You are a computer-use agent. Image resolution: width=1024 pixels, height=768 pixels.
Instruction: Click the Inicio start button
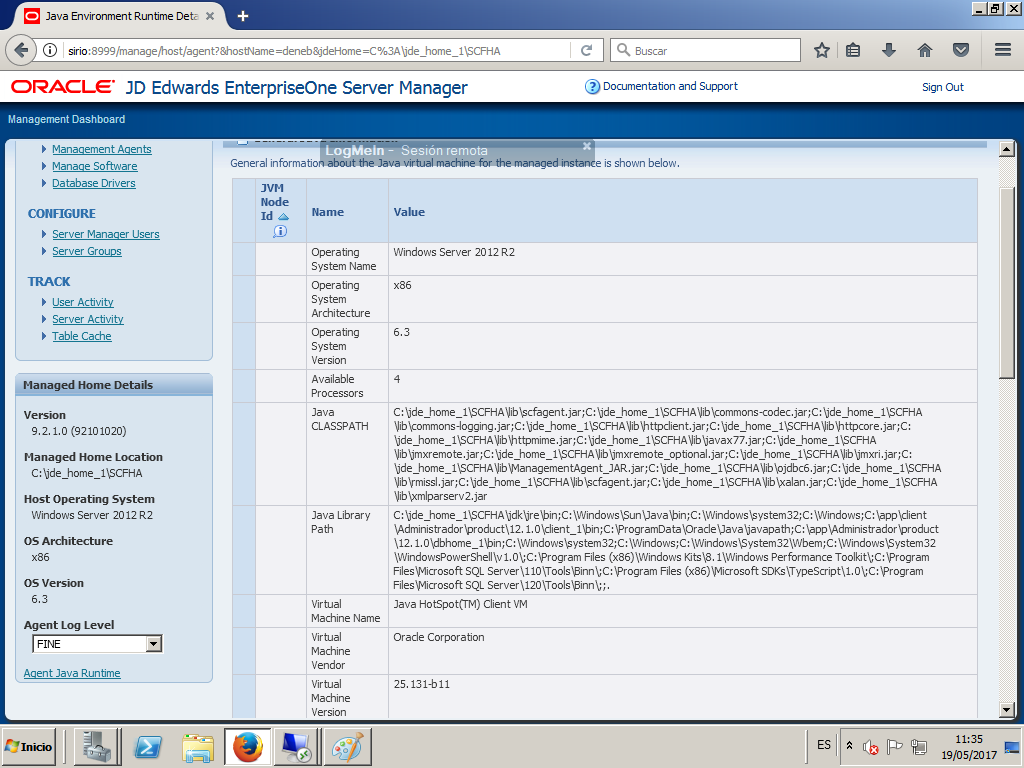pyautogui.click(x=29, y=746)
